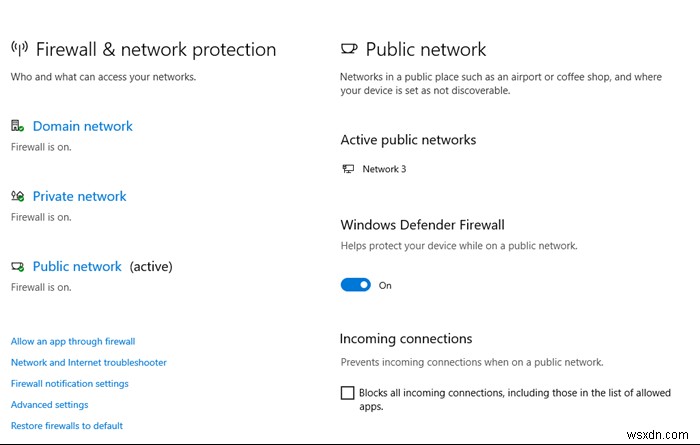Open the Private network settings link

coord(79,196)
